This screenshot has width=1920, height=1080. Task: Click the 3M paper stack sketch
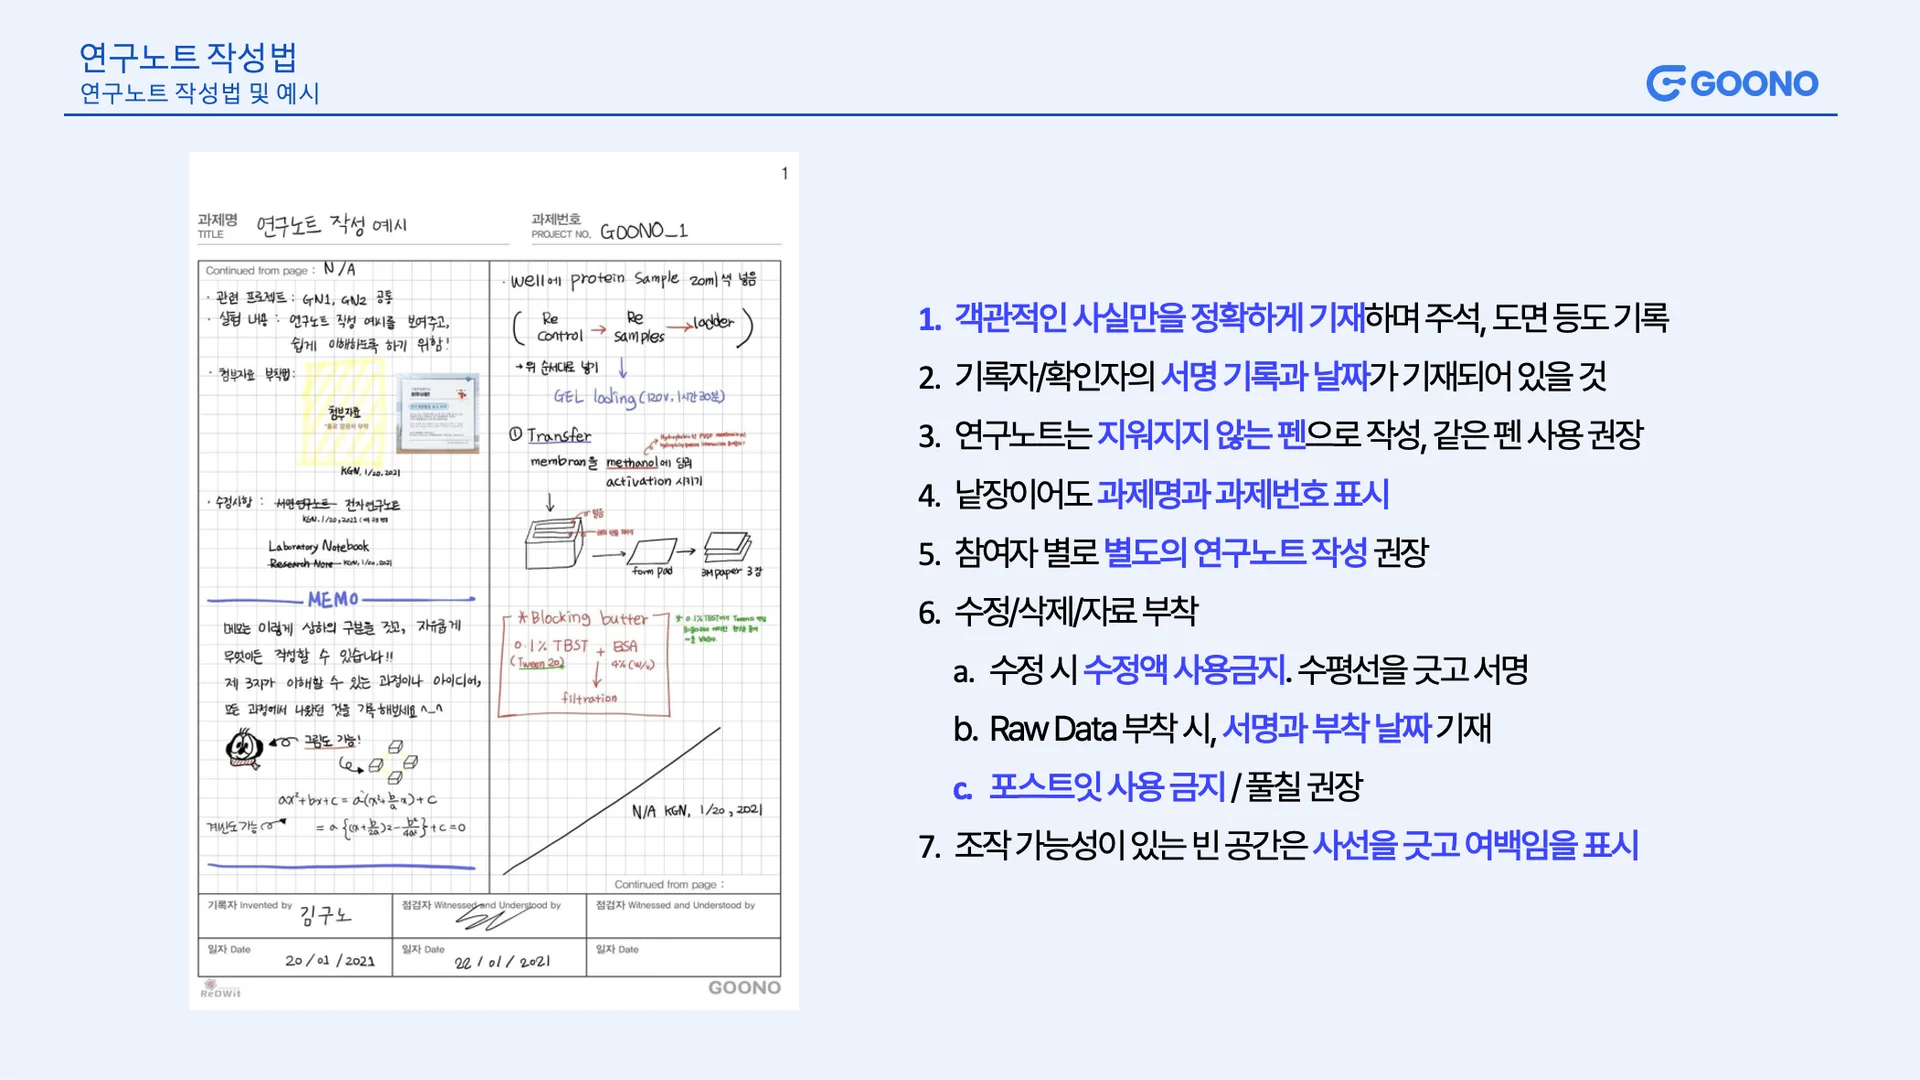click(x=728, y=547)
